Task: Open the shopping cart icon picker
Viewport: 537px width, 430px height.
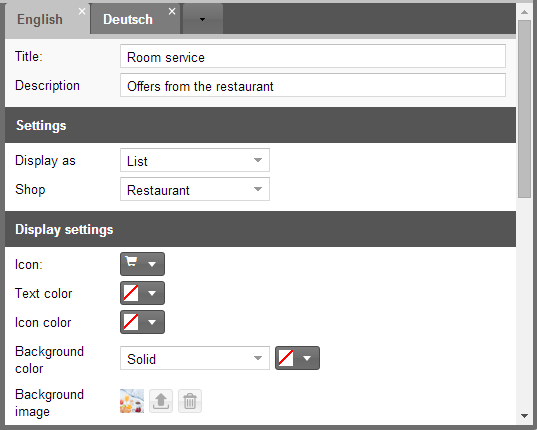Action: click(x=142, y=264)
